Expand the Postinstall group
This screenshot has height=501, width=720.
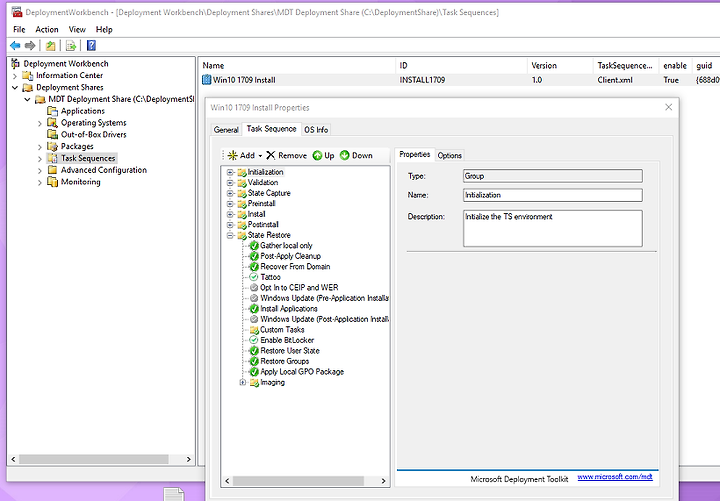tap(231, 225)
